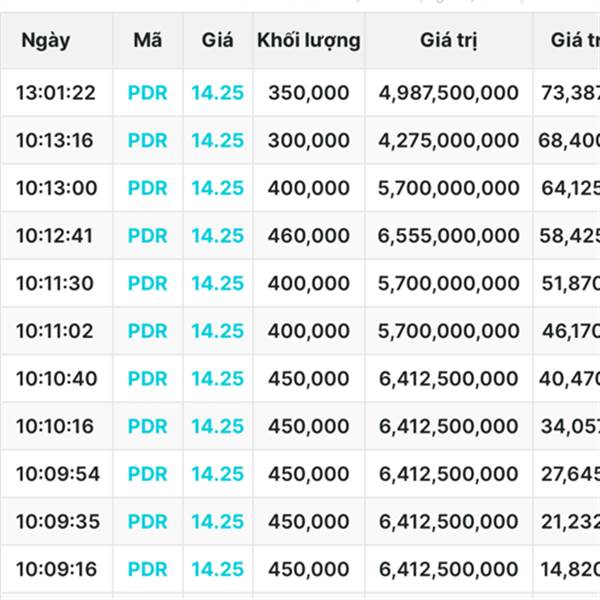Click price 14.25 in the 10:09:54 row
The width and height of the screenshot is (600, 600).
pos(217,473)
